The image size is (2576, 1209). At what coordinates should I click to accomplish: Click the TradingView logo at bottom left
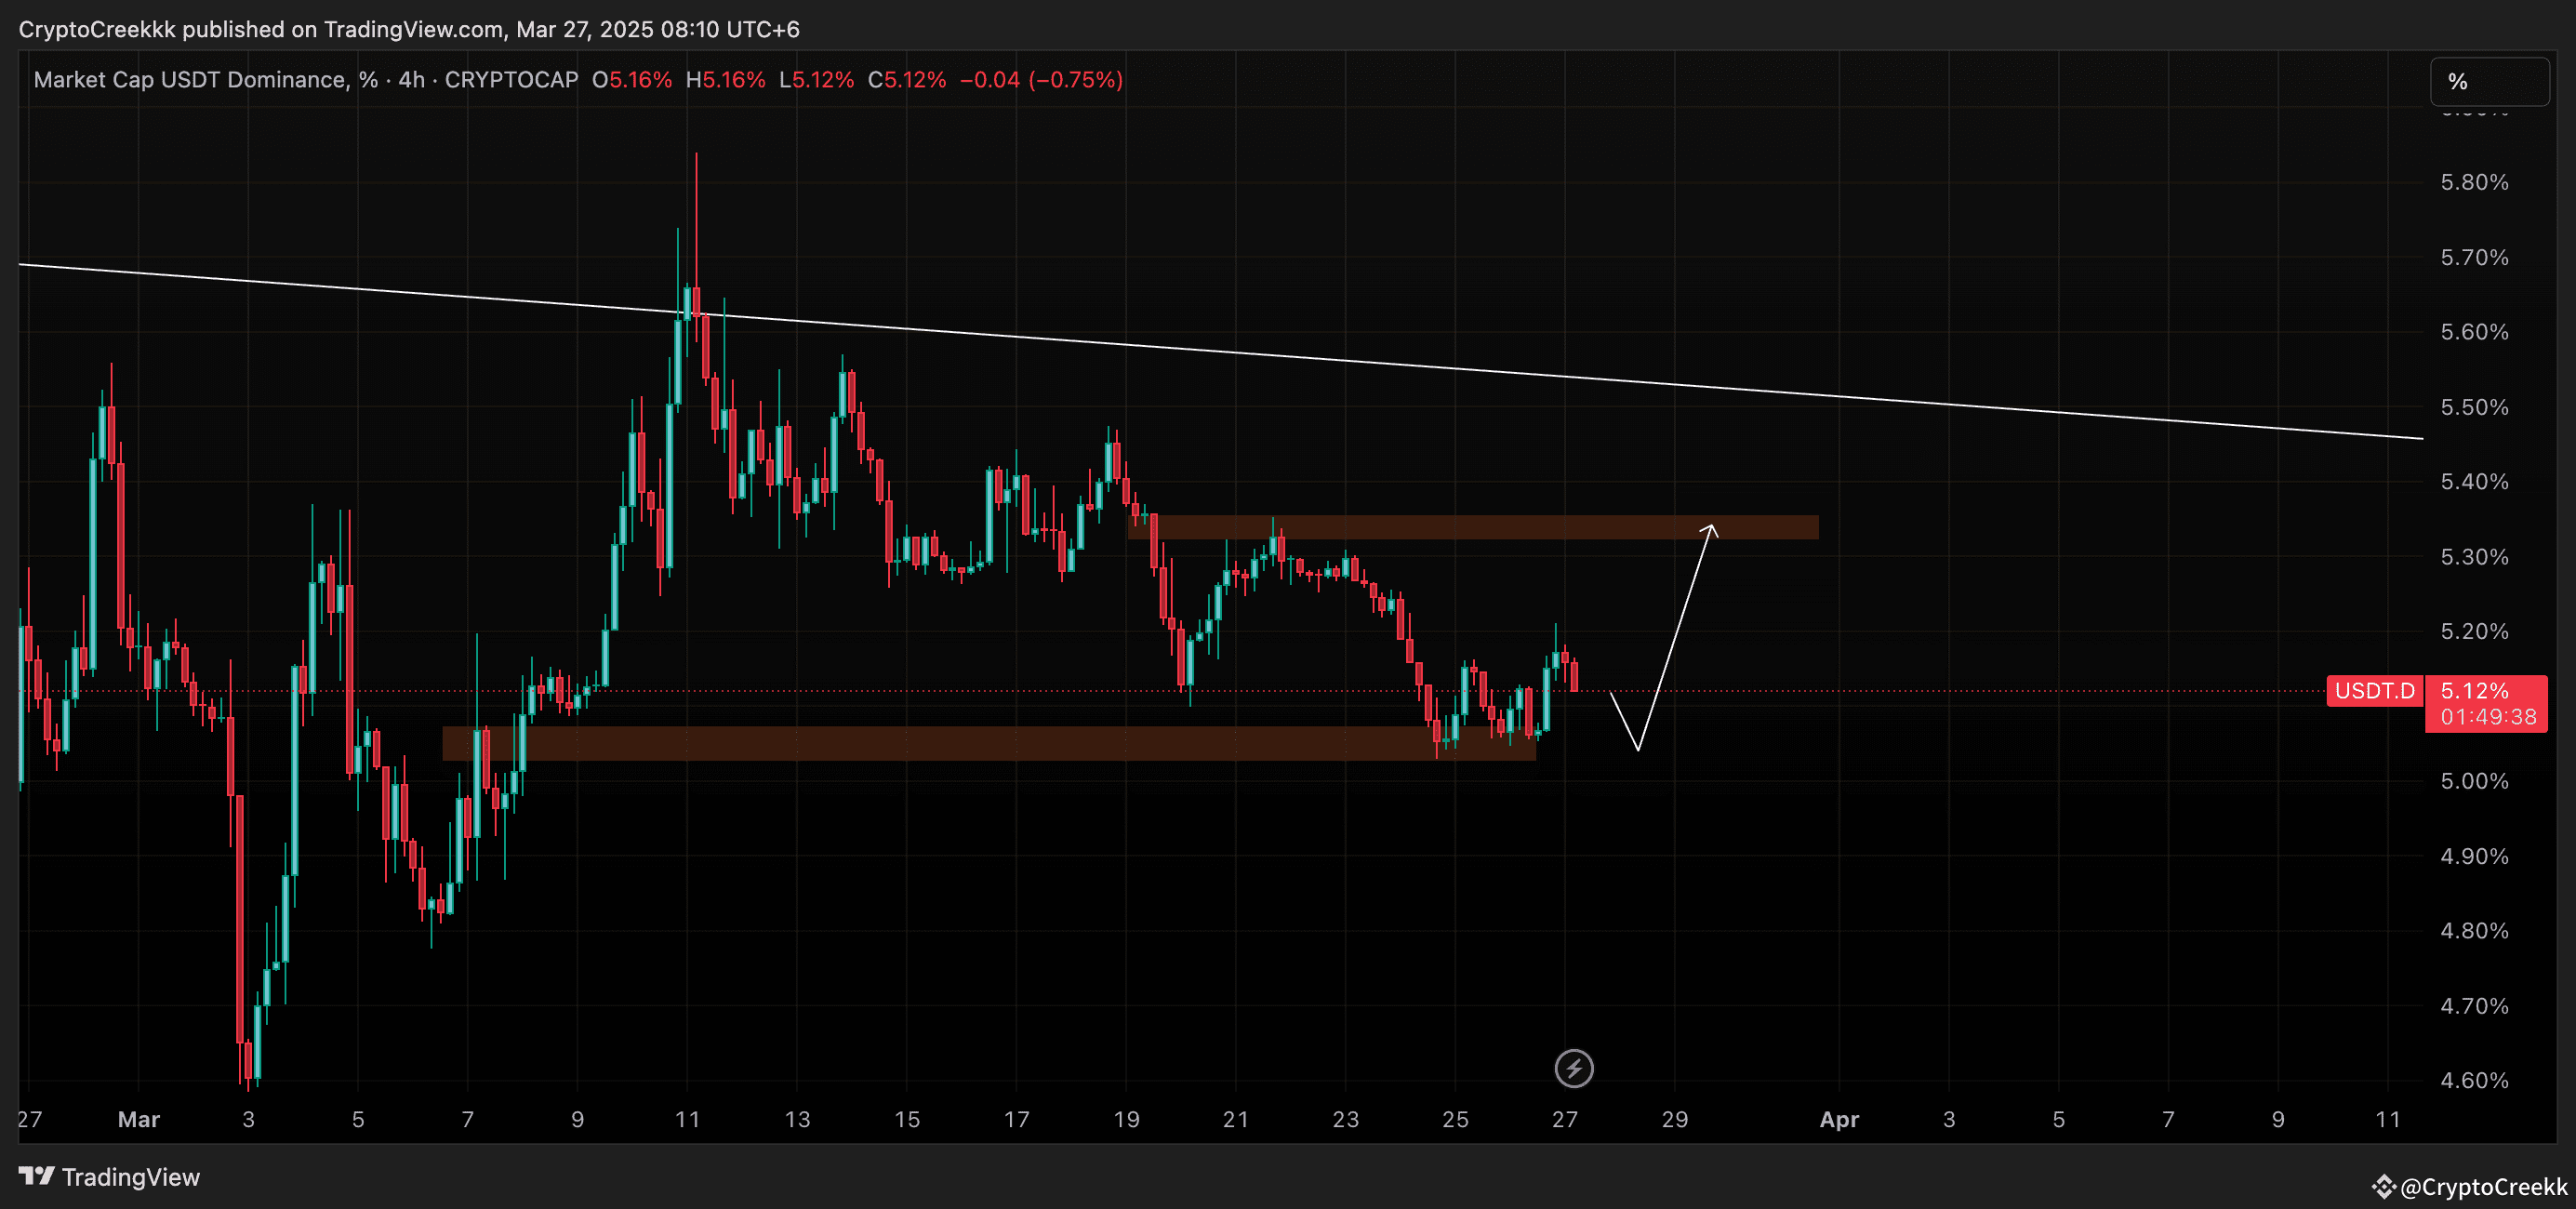coord(109,1177)
